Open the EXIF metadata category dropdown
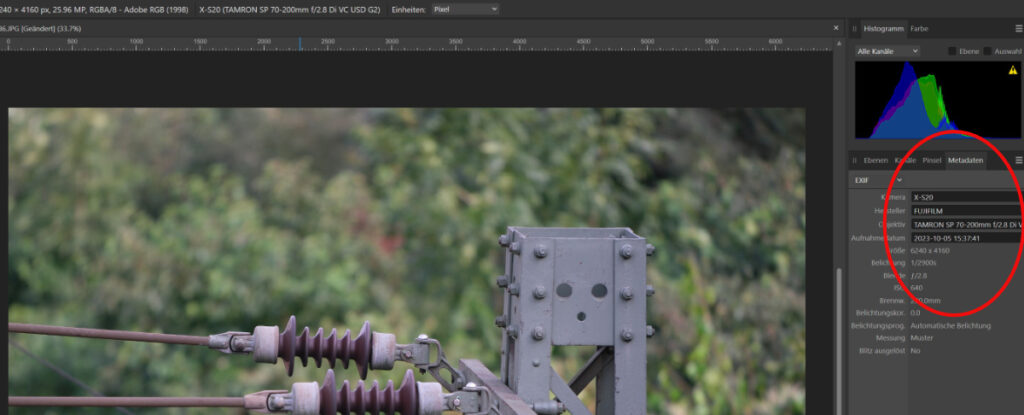1024x415 pixels. (x=878, y=180)
